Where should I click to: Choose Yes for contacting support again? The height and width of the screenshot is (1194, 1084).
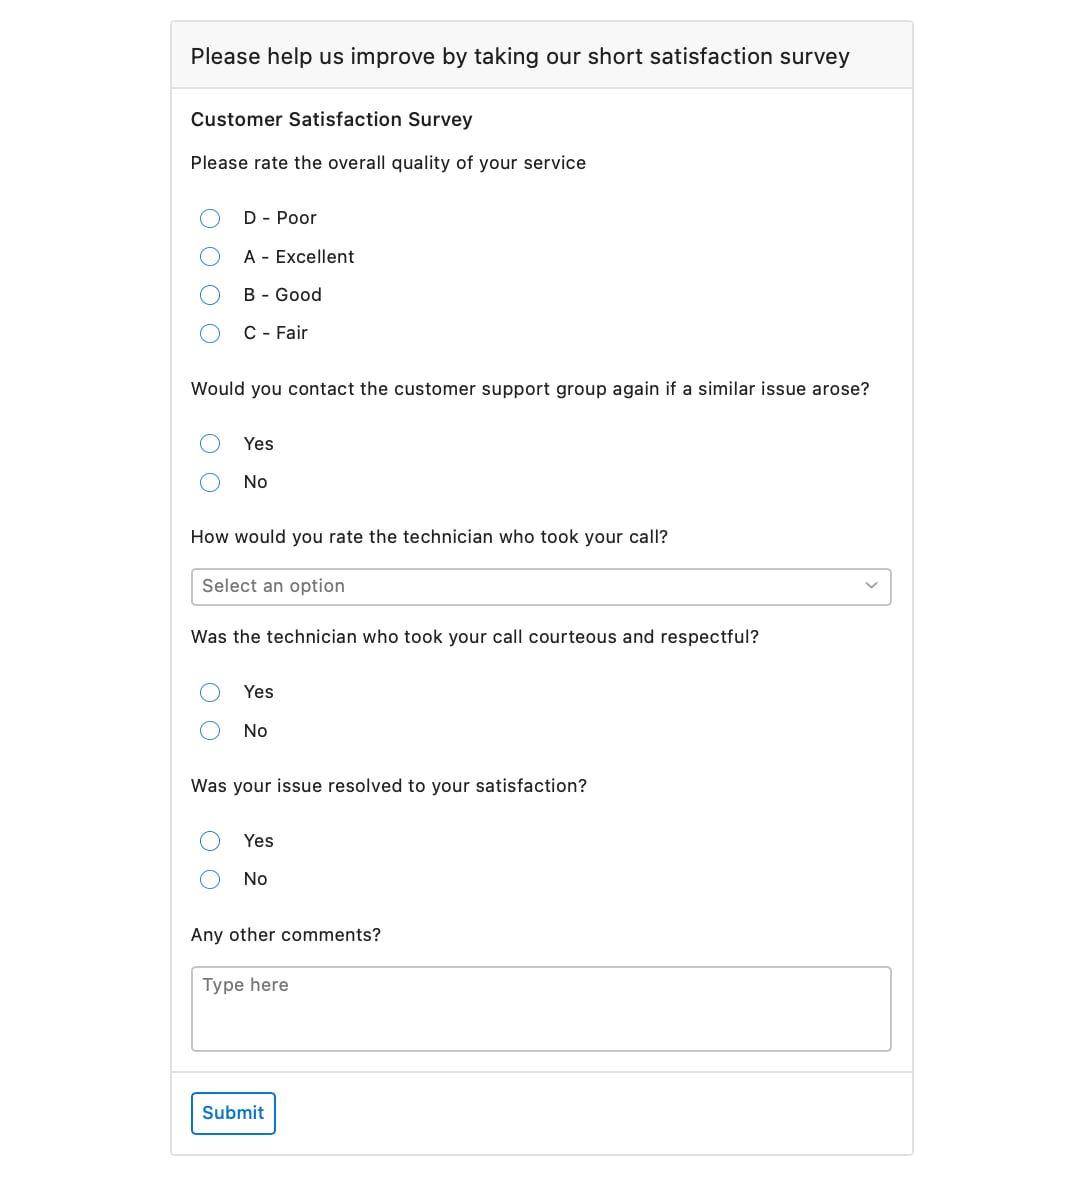tap(210, 443)
